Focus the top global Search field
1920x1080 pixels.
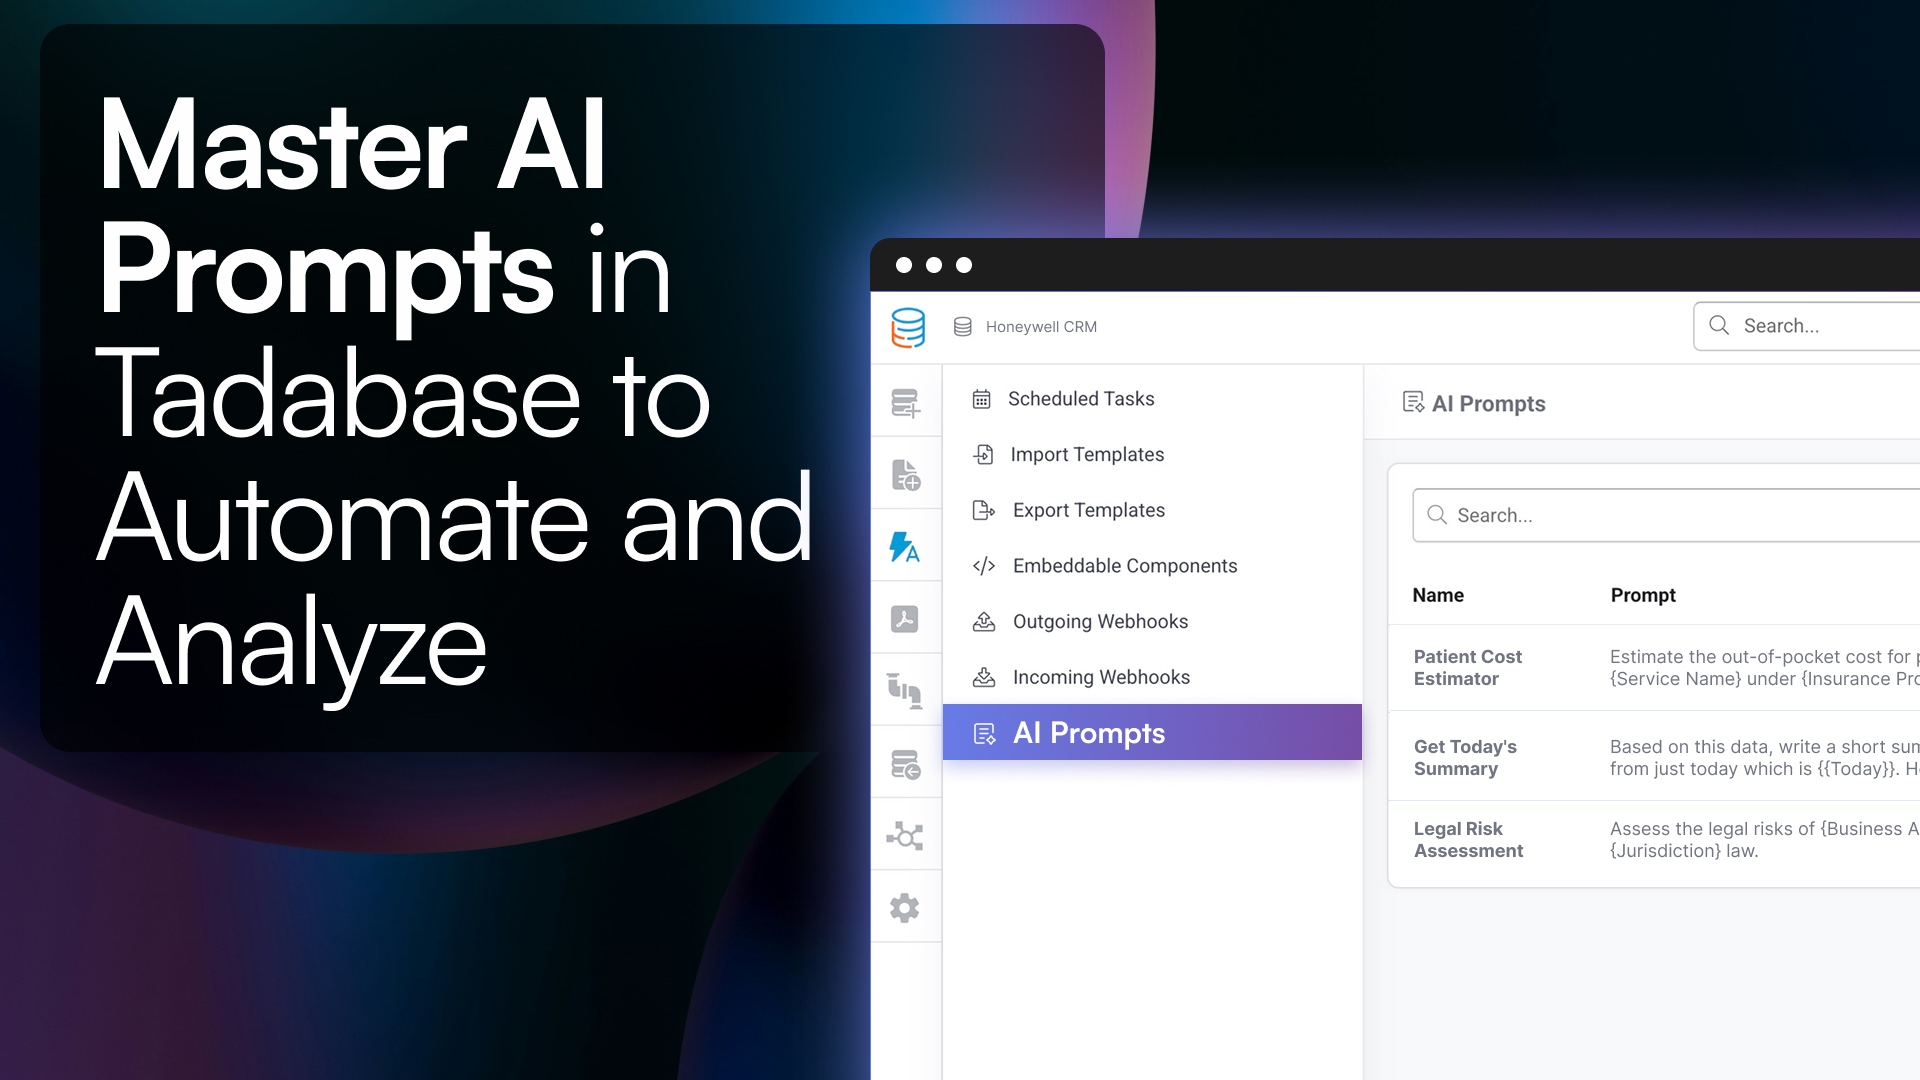point(1806,326)
